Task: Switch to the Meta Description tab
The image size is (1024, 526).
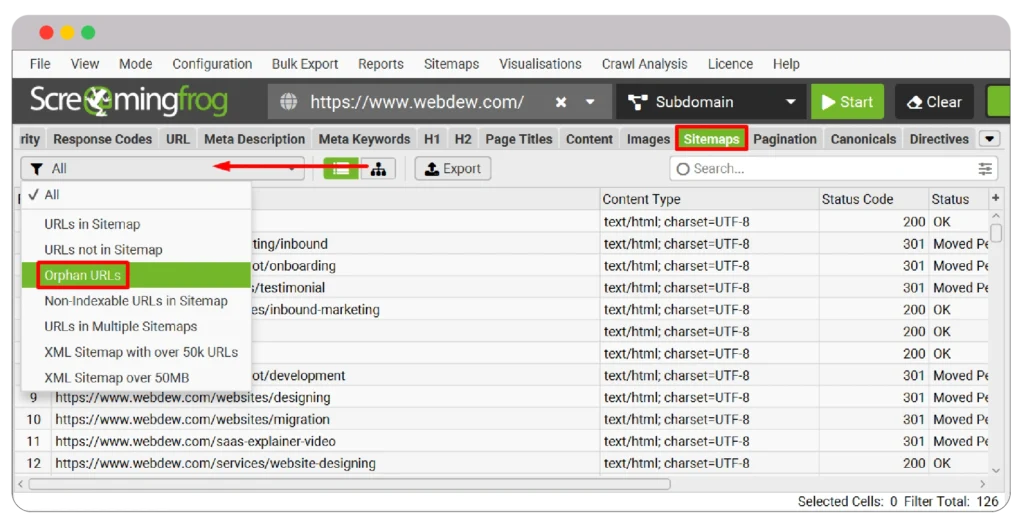Action: coord(254,139)
